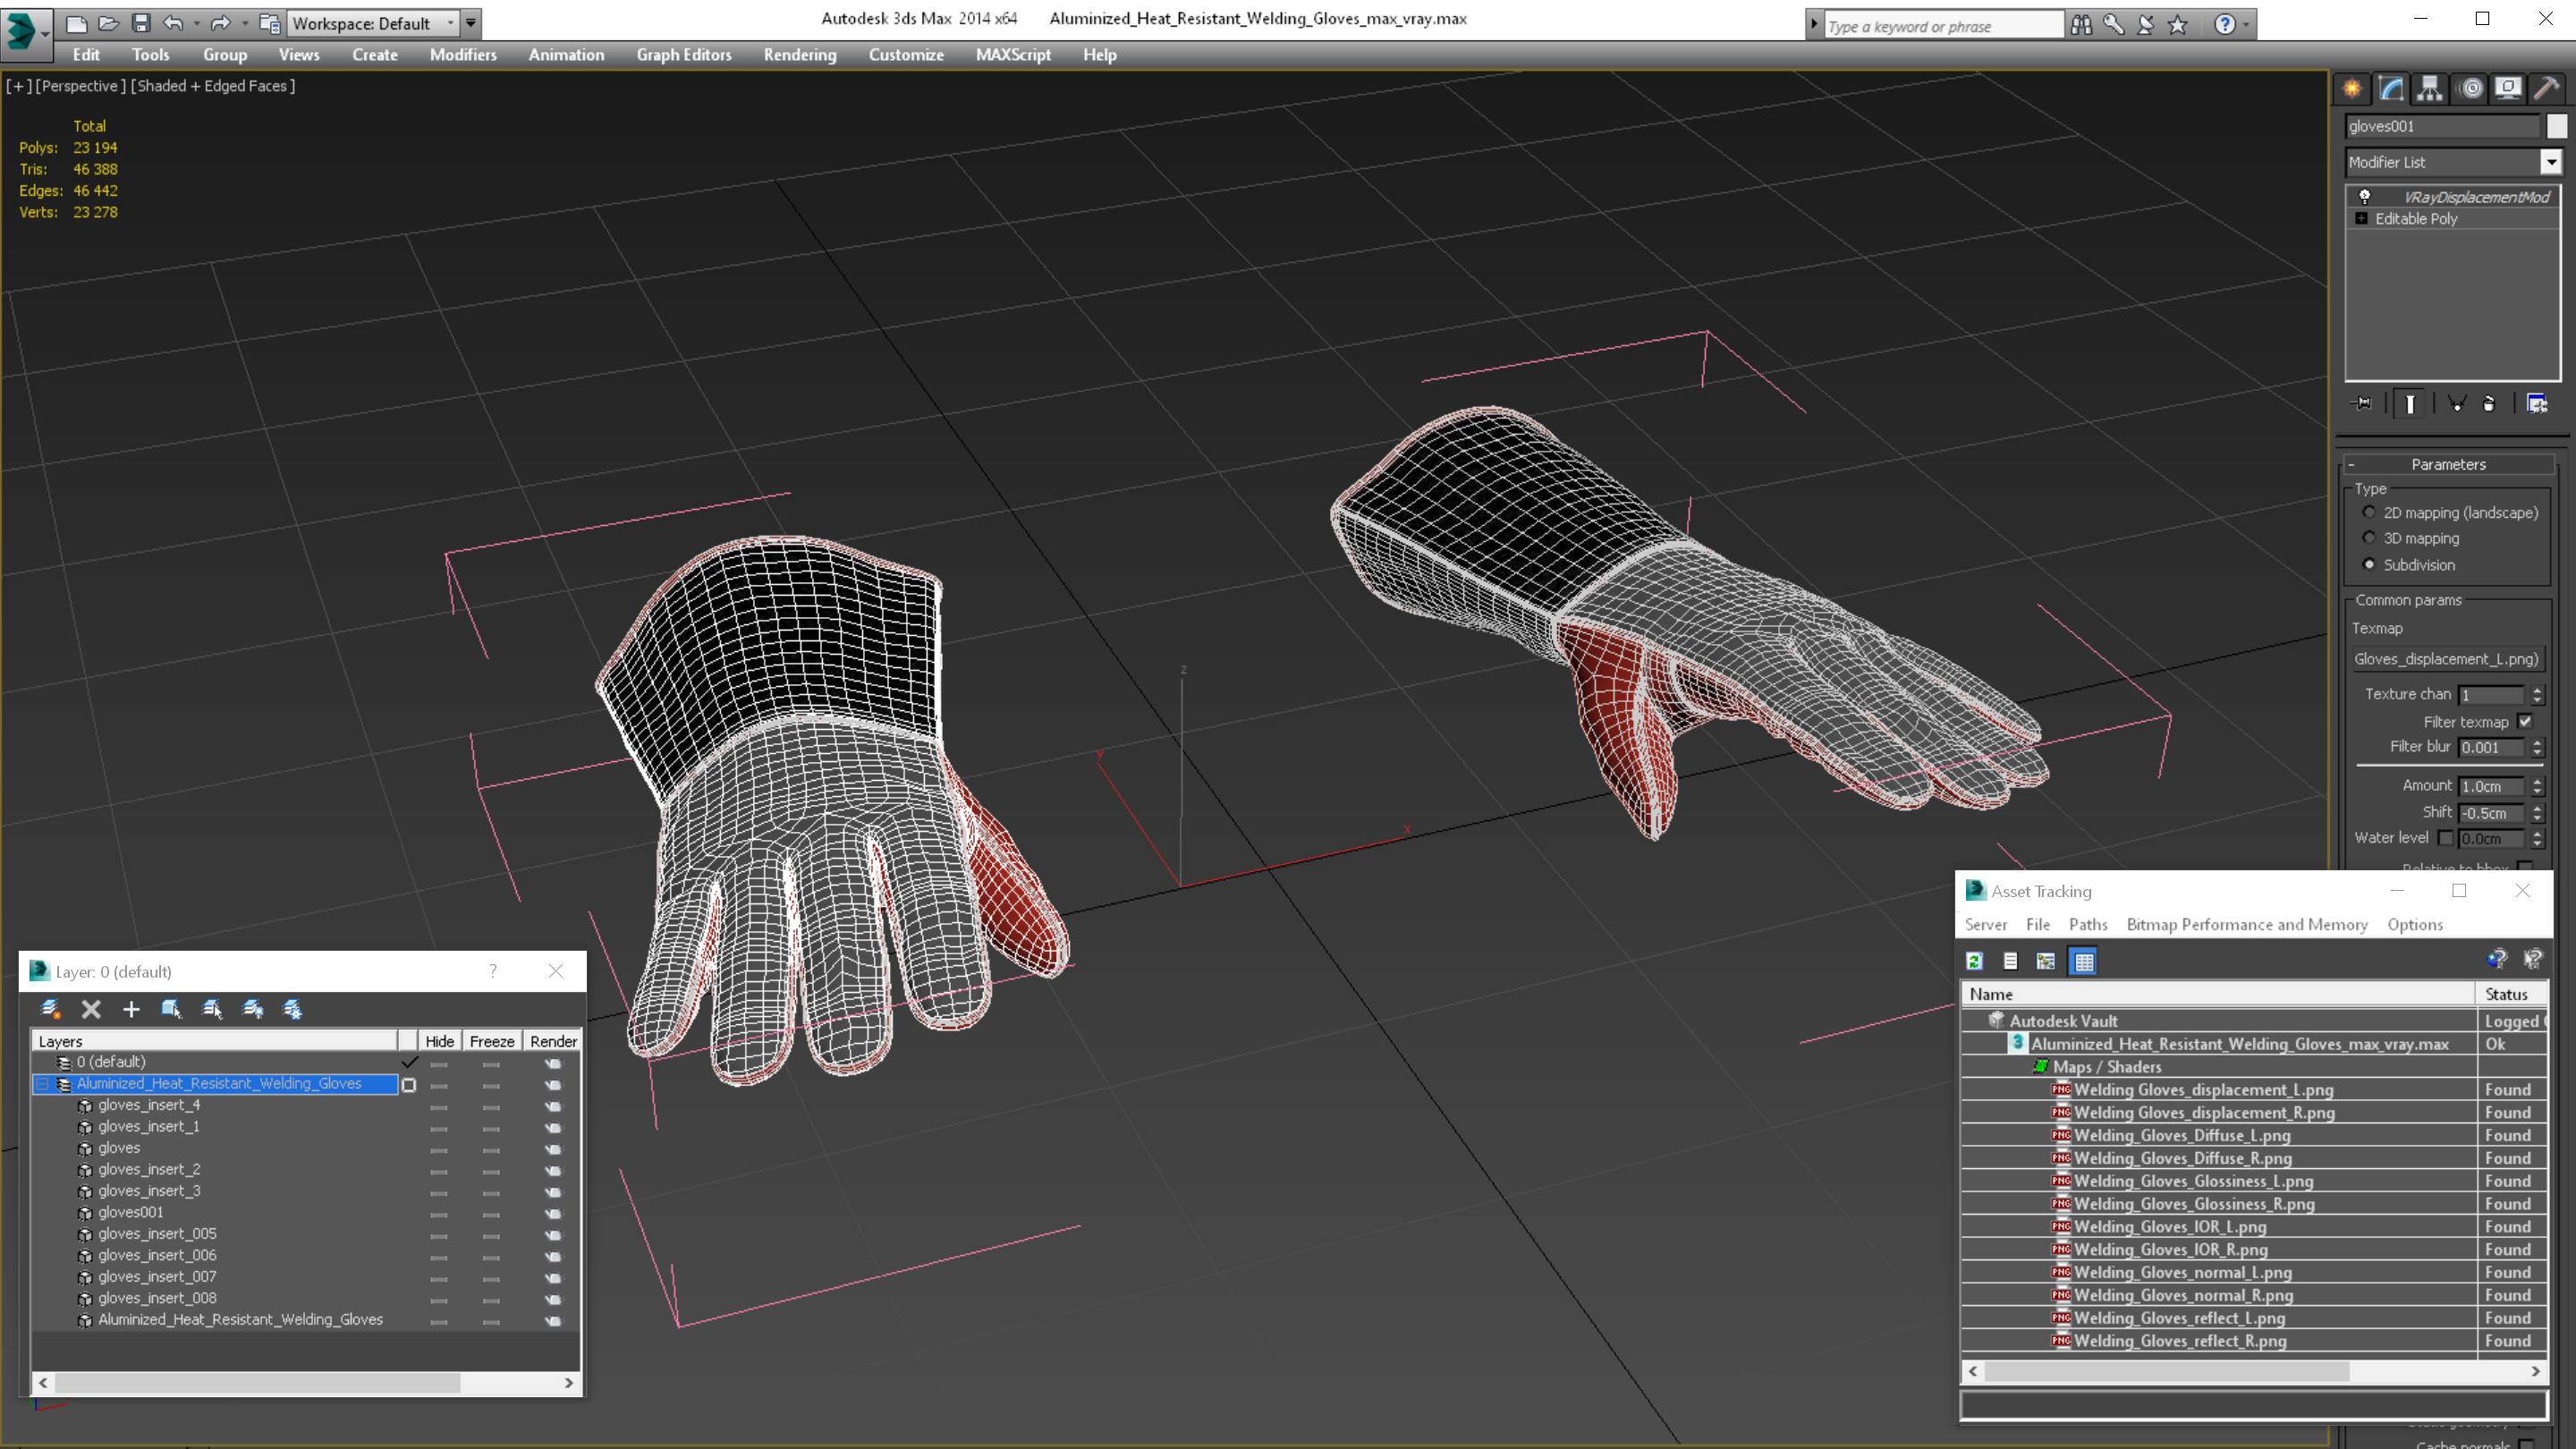Open redo history dropdown arrow
The height and width of the screenshot is (1449, 2576).
pos(245,23)
